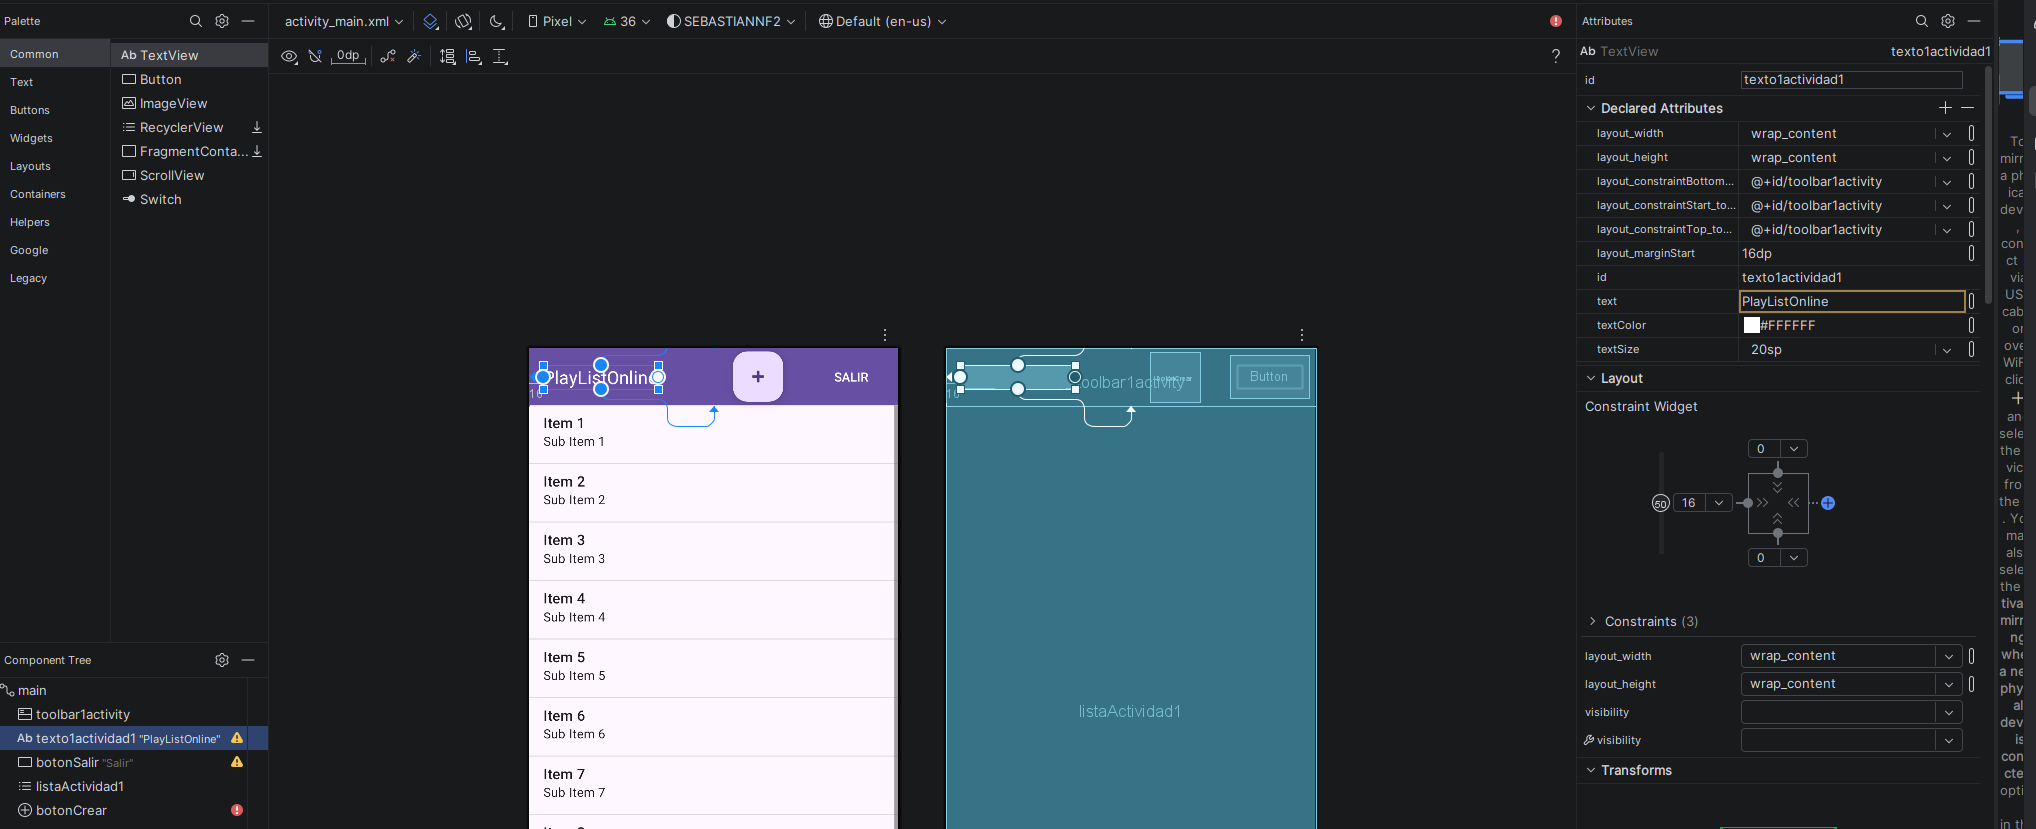
Task: Collapse the Transforms section
Action: (1591, 770)
